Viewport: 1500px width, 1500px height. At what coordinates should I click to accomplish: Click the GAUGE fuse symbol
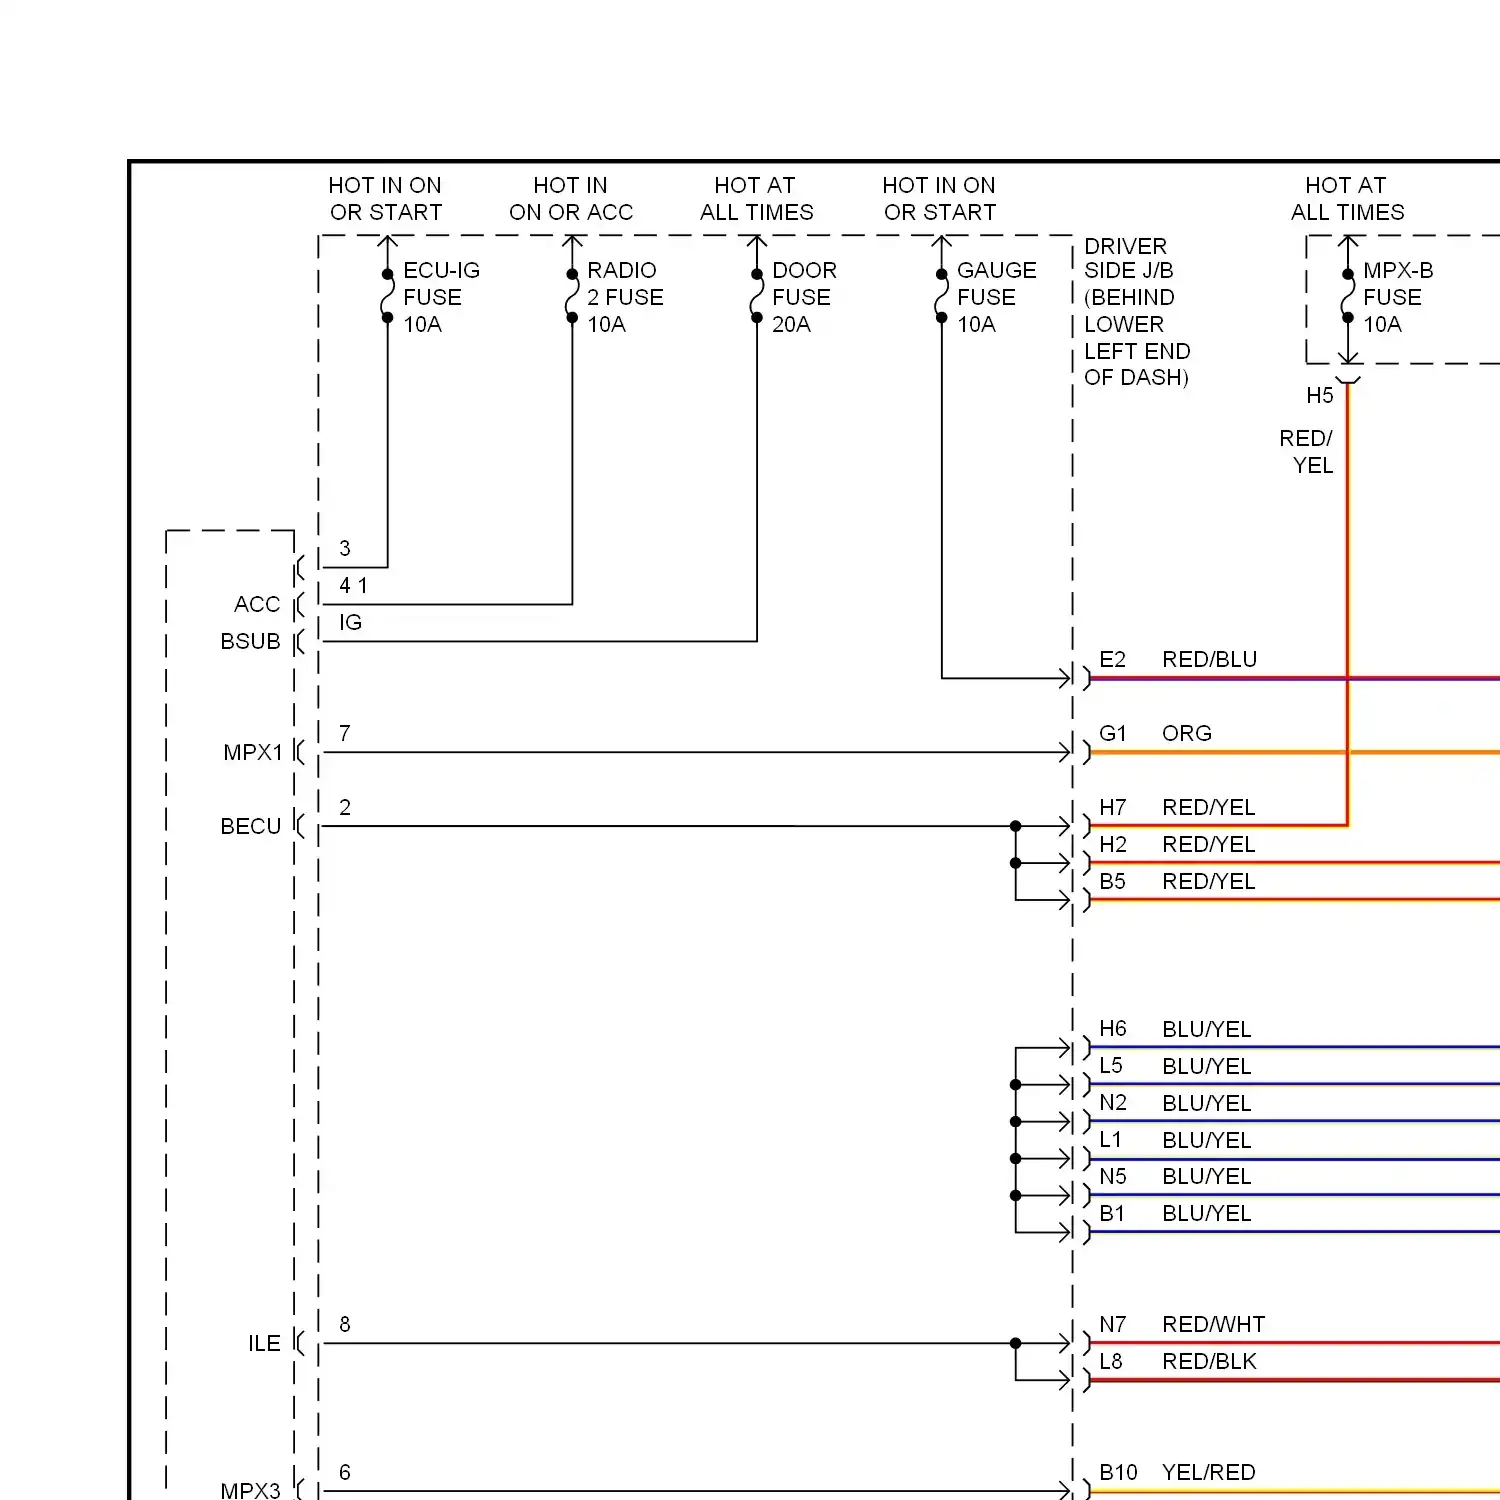coord(941,296)
